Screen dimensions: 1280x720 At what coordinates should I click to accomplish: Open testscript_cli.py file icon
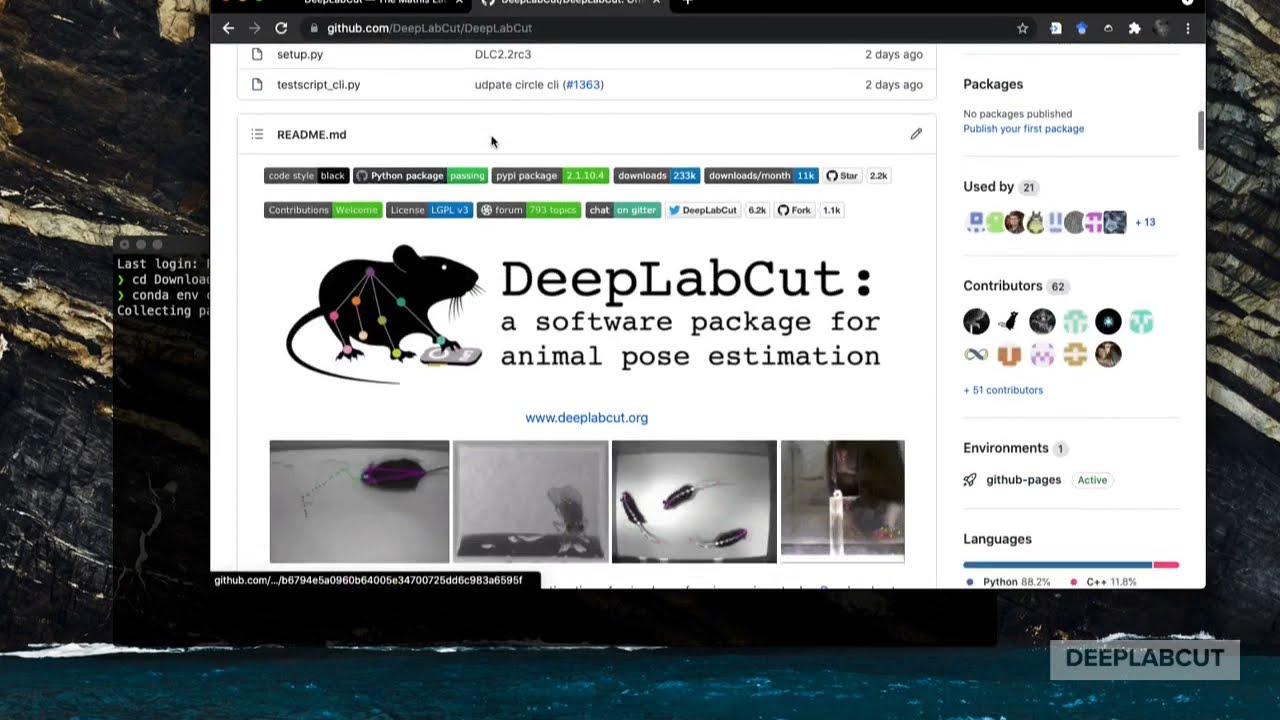pos(257,84)
